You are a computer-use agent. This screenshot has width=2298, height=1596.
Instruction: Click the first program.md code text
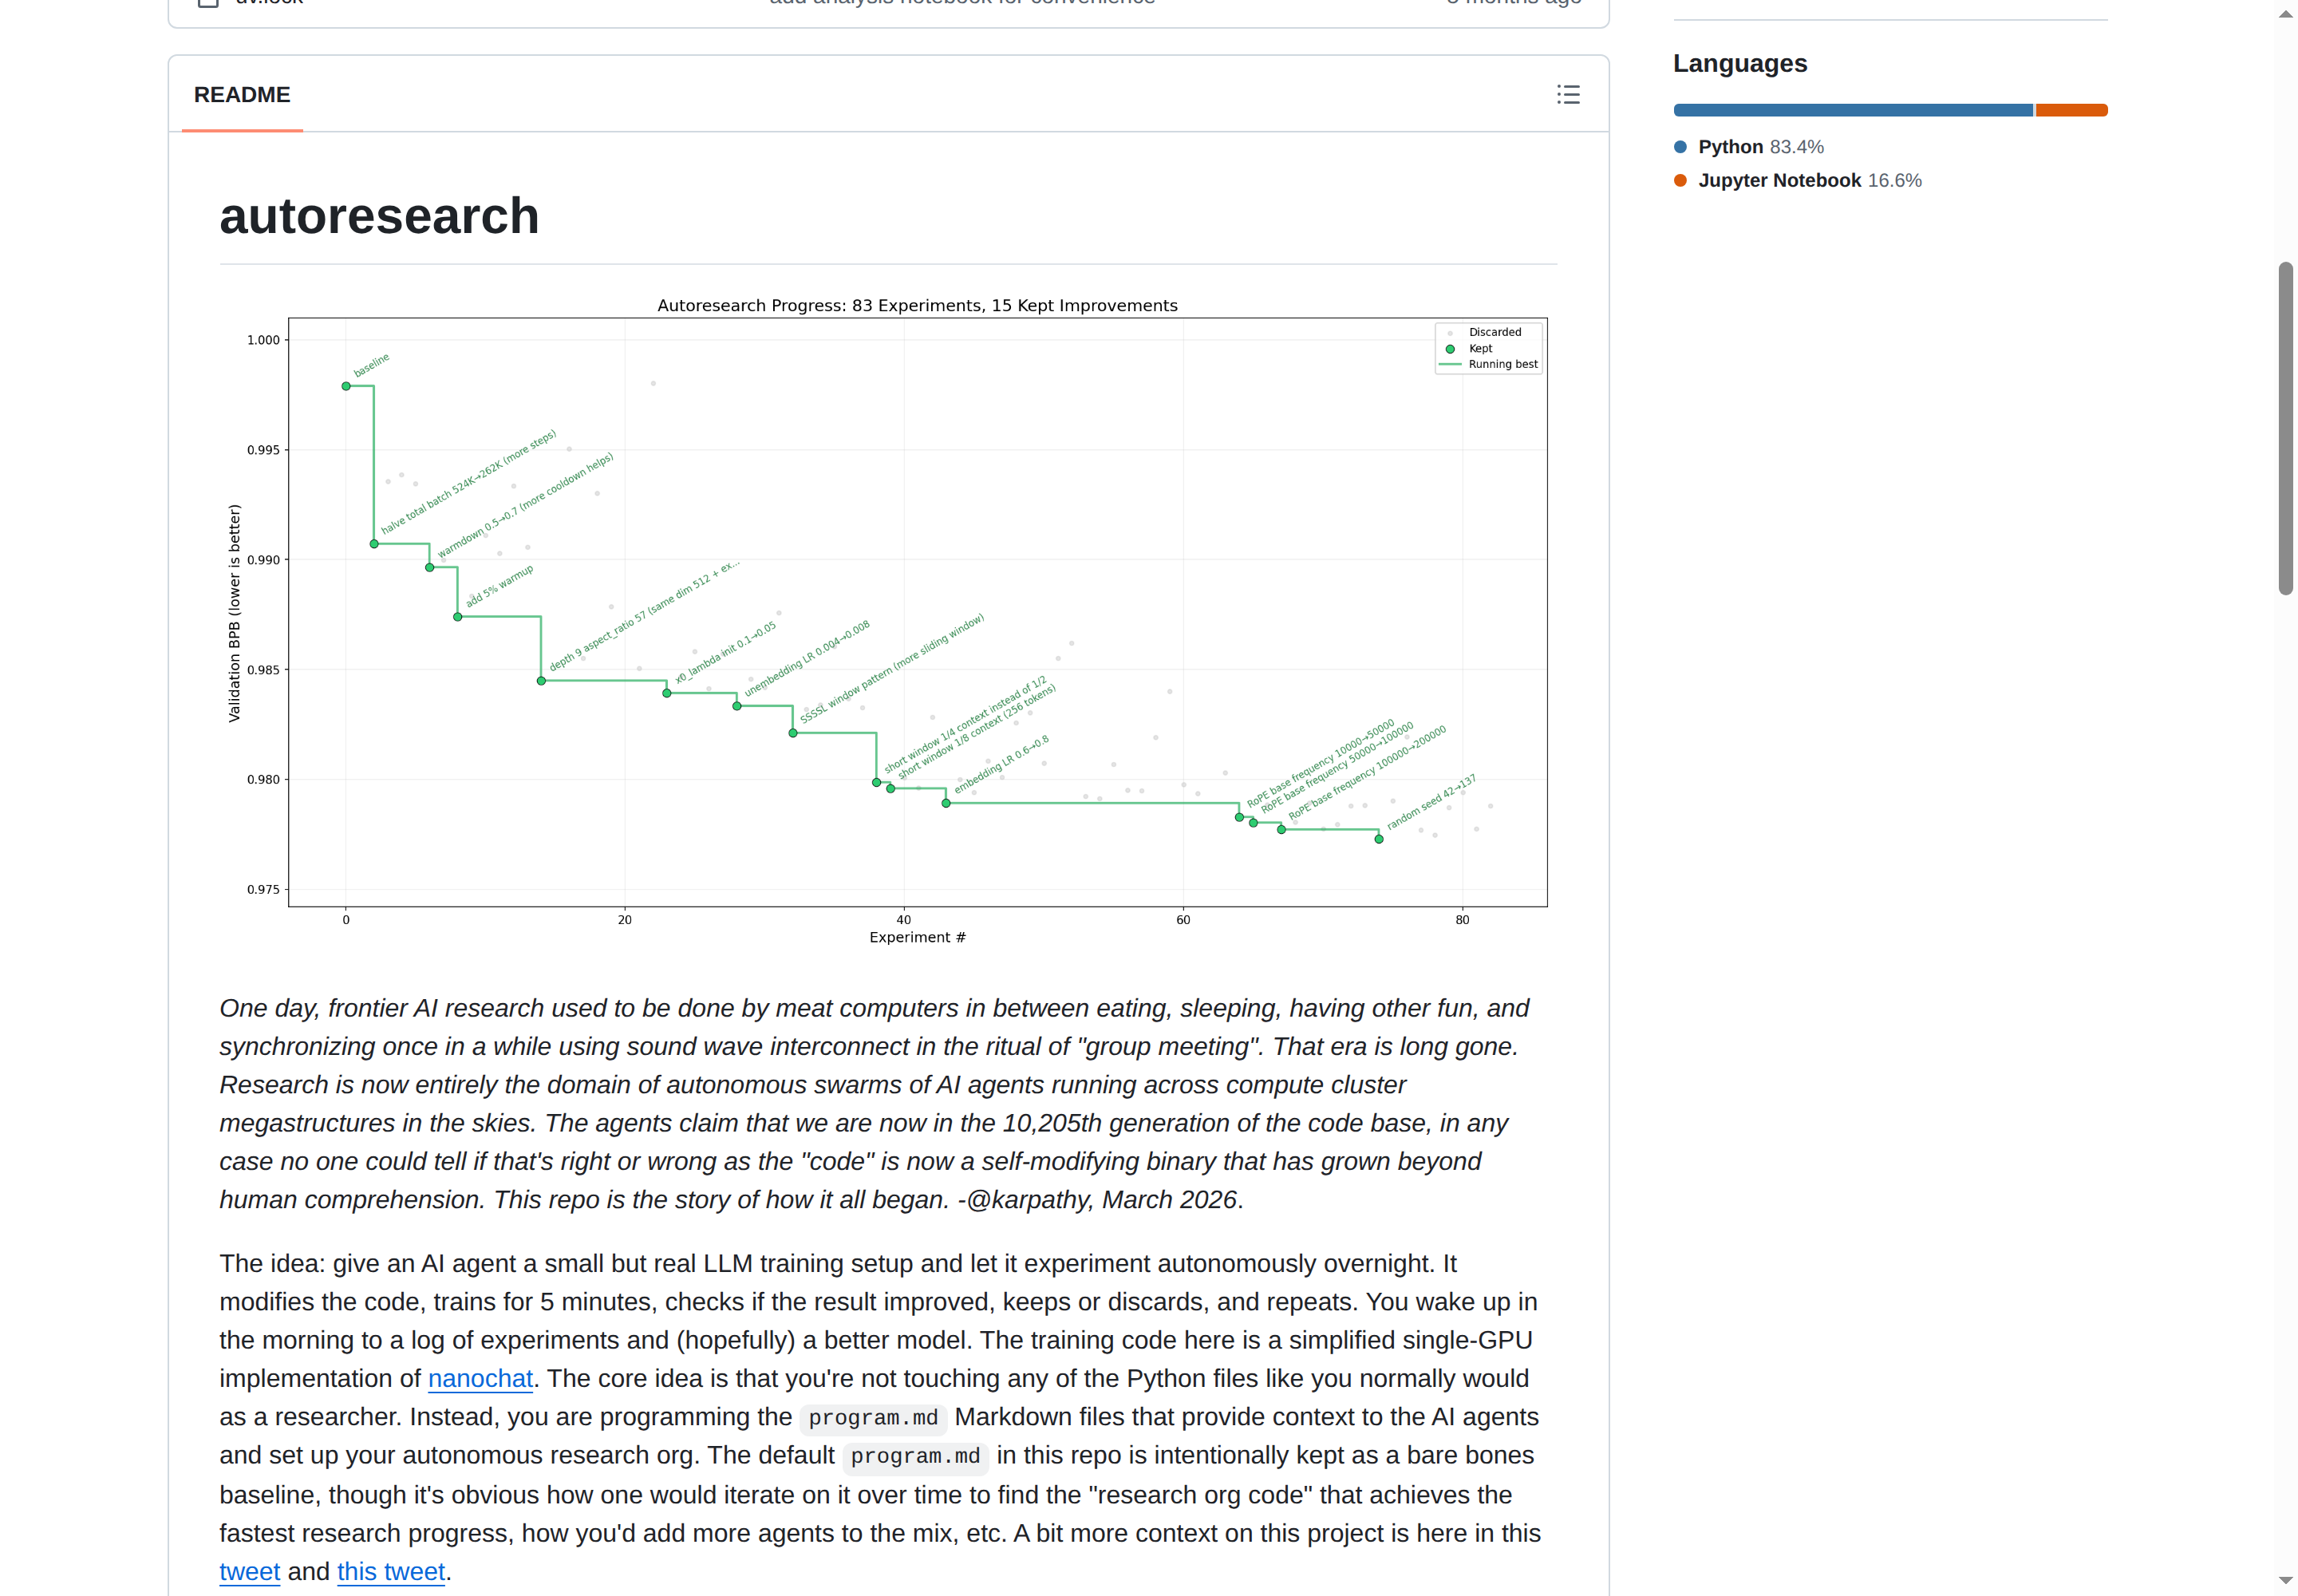pos(873,1417)
